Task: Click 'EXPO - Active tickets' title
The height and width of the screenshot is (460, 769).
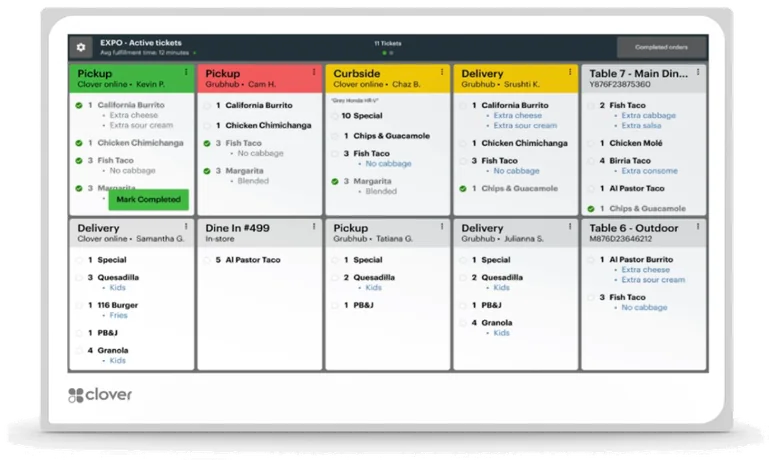Action: [x=141, y=43]
